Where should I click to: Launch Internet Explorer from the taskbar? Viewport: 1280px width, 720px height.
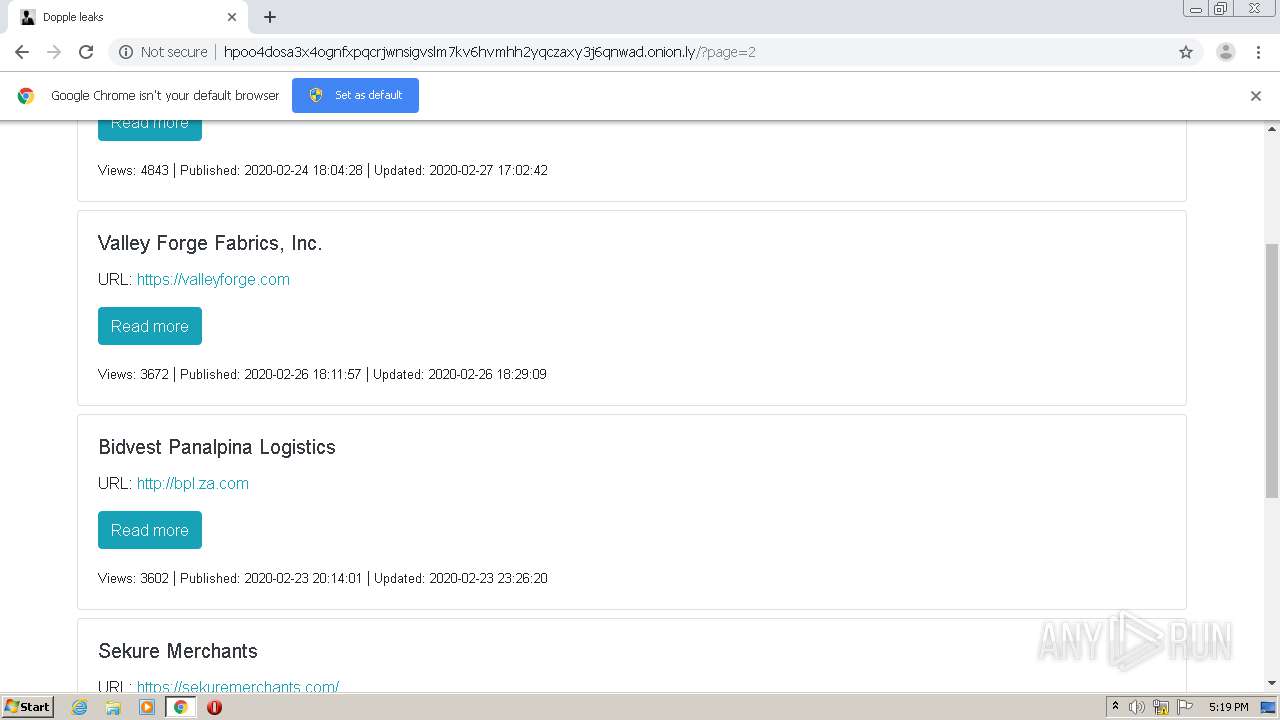79,707
